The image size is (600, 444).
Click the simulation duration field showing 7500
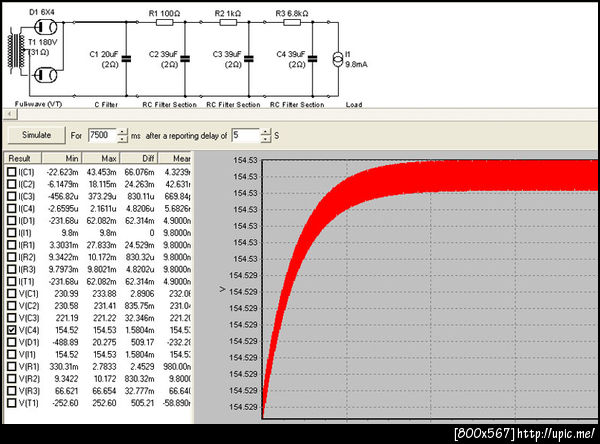[x=102, y=135]
